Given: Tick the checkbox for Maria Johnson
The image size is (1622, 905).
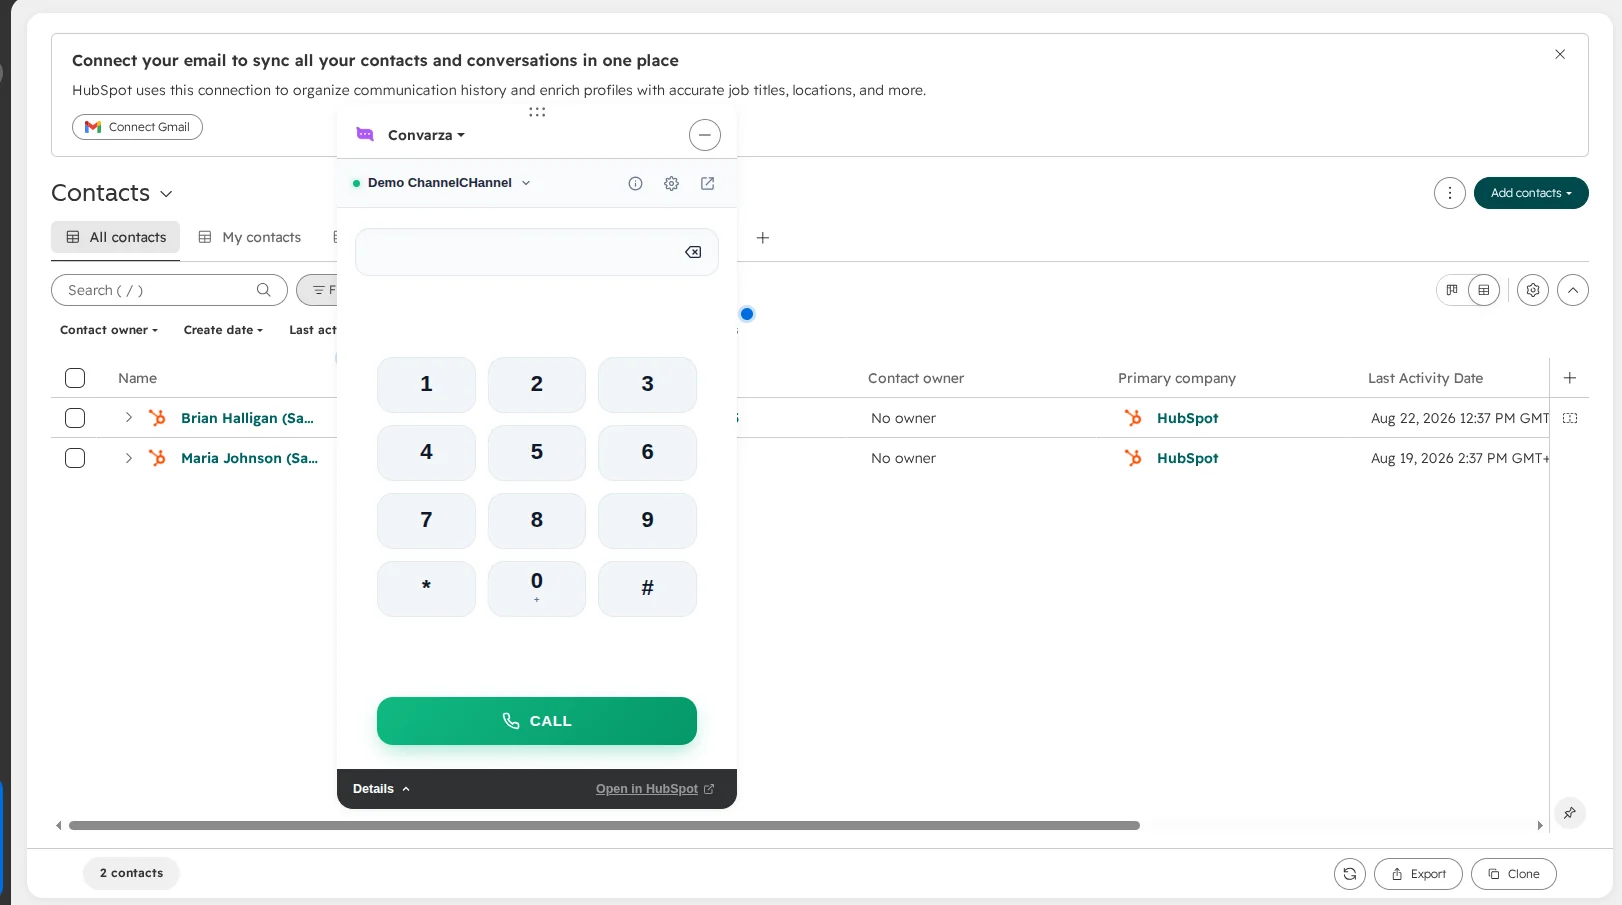Looking at the screenshot, I should pos(75,458).
